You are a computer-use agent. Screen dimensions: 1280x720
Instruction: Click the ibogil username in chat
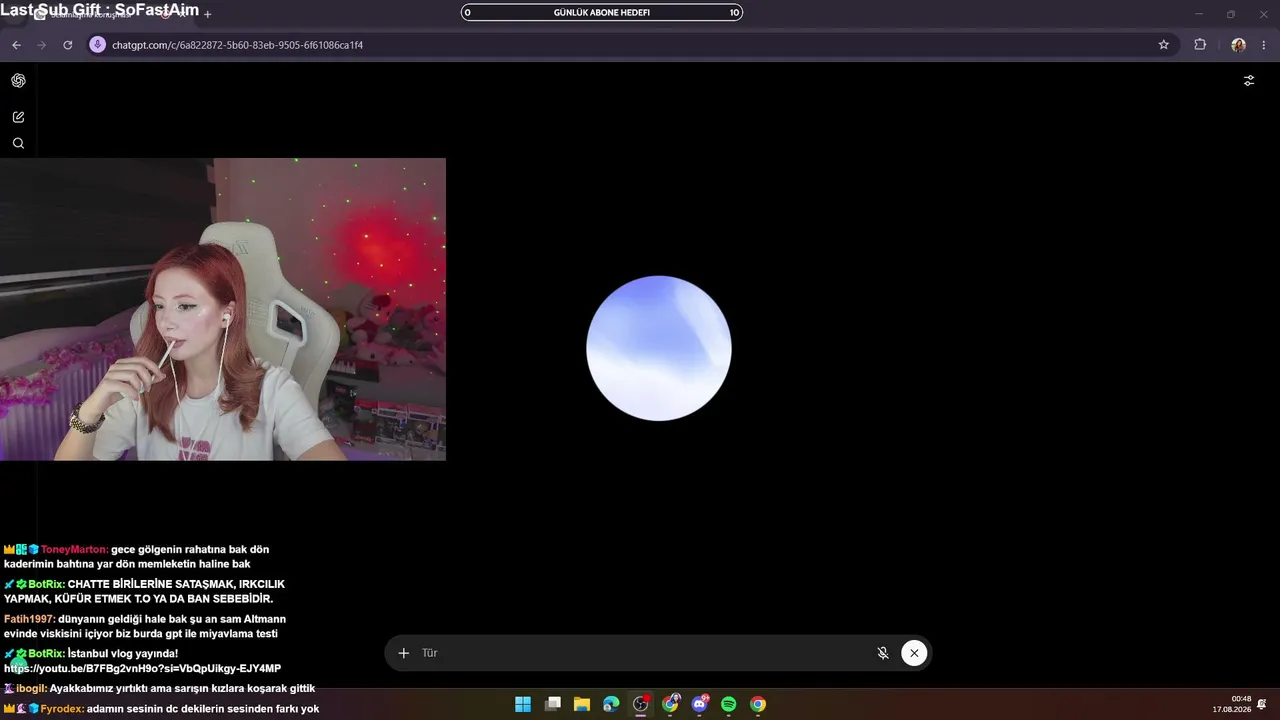click(31, 688)
